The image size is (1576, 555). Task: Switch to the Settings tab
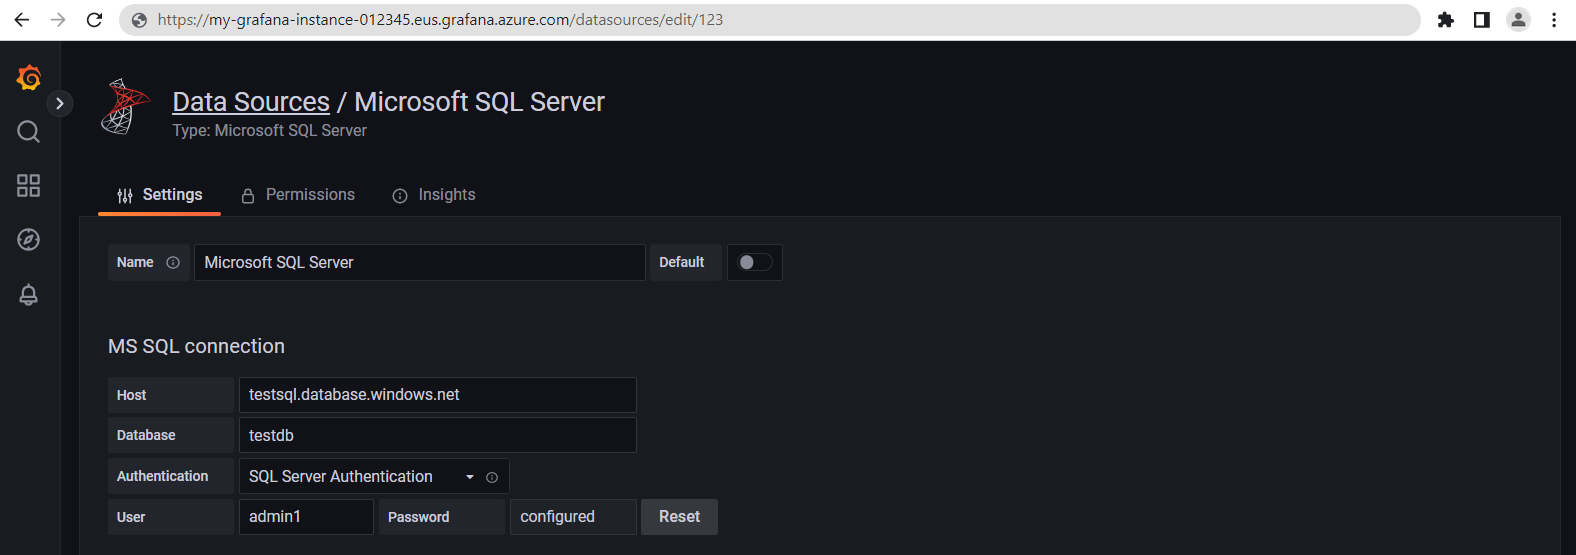160,195
